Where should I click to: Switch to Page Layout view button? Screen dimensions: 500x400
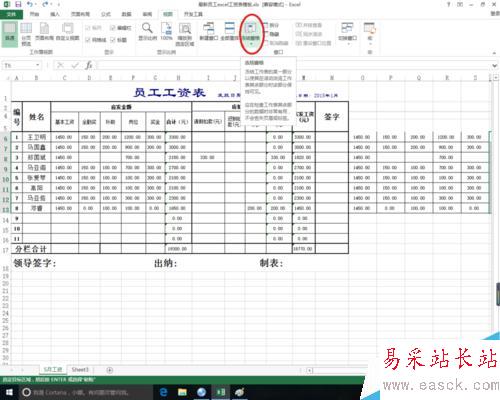[44, 32]
